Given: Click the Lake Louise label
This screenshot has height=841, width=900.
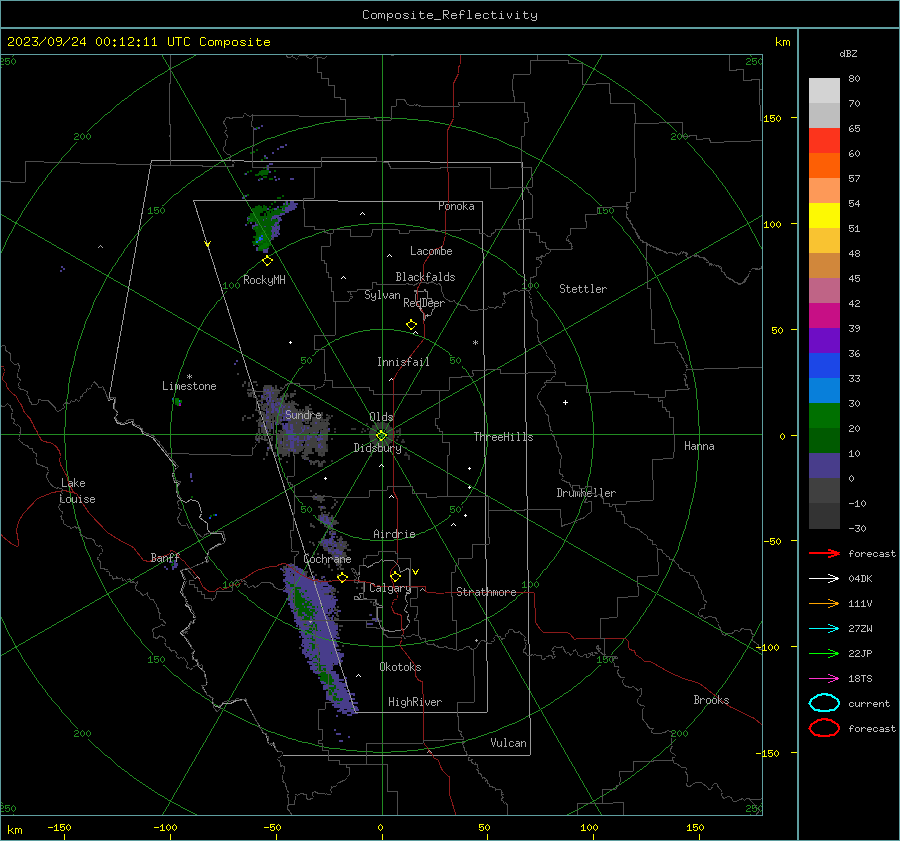Looking at the screenshot, I should [x=77, y=491].
